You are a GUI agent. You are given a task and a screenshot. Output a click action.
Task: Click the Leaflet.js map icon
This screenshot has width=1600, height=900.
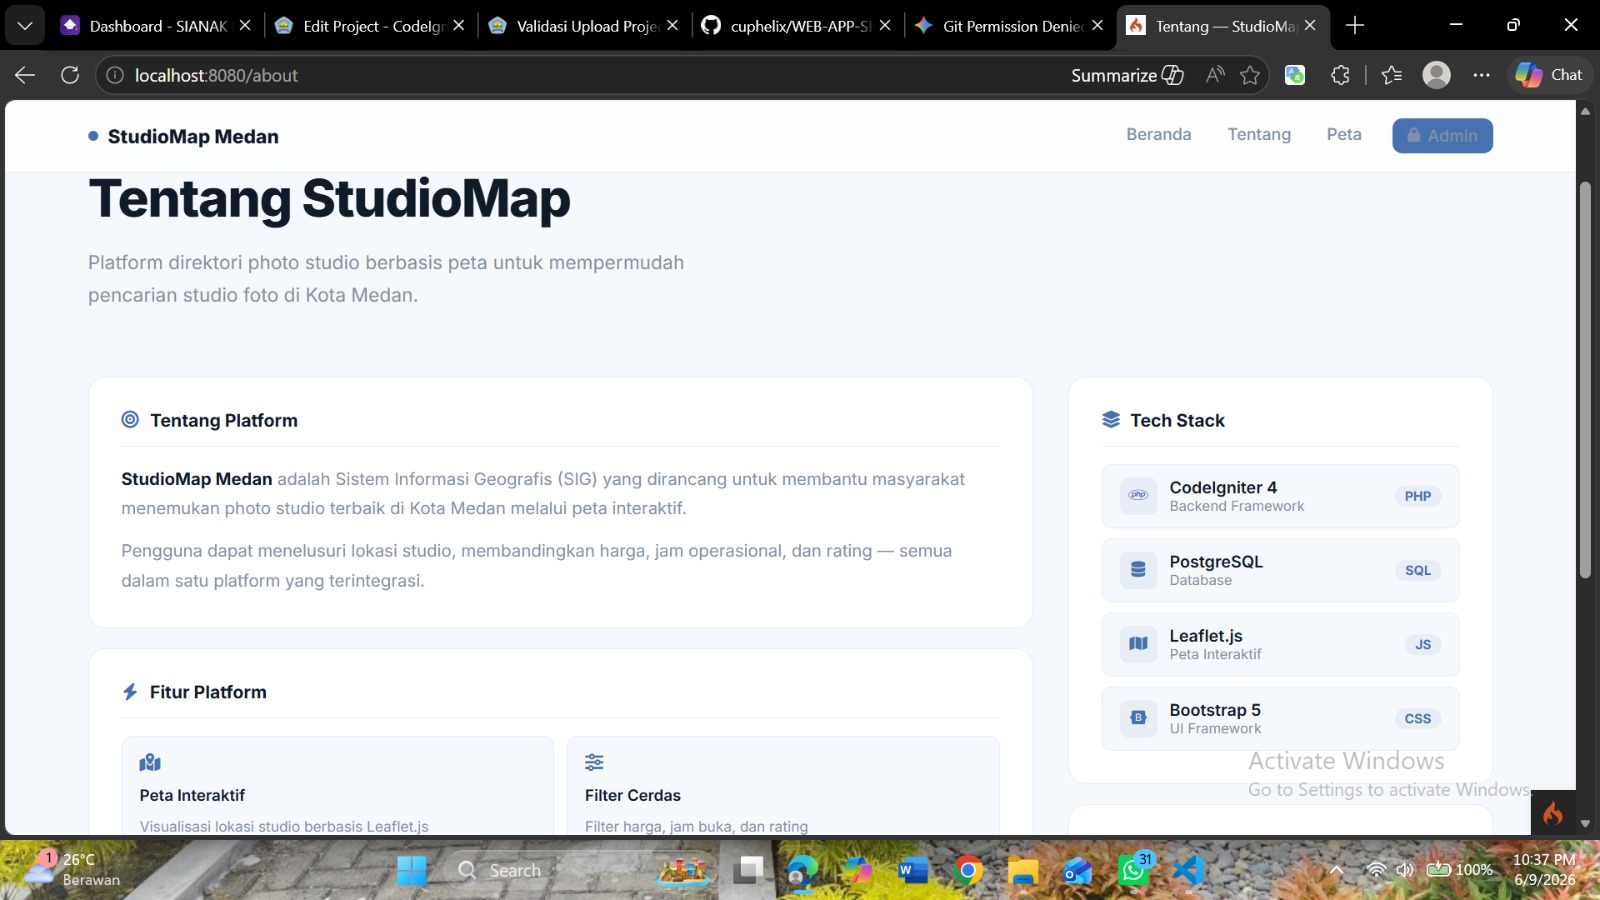pos(1138,644)
